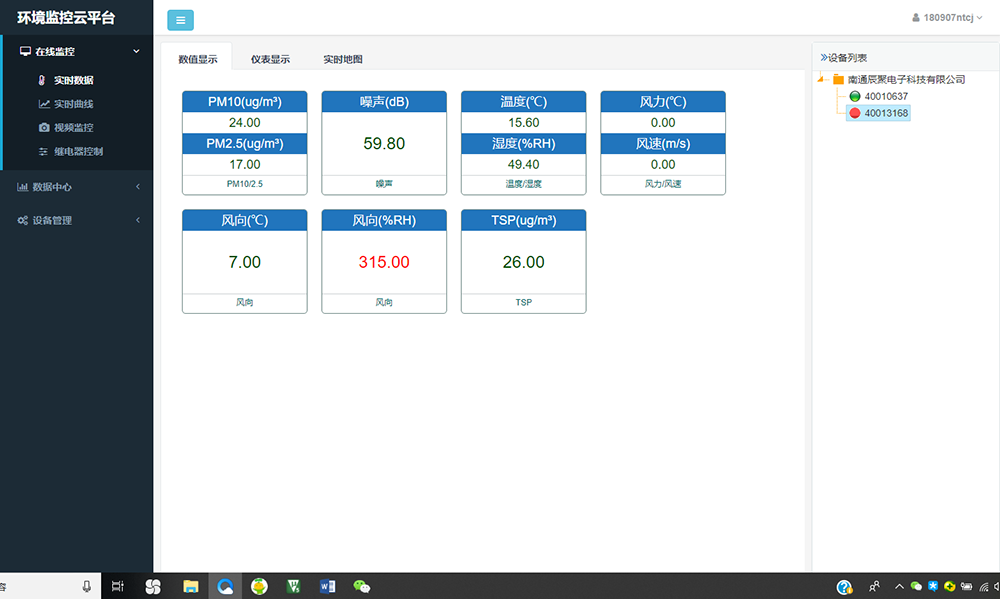Click the temperature value 15.60
This screenshot has height=599, width=1000.
click(x=524, y=122)
